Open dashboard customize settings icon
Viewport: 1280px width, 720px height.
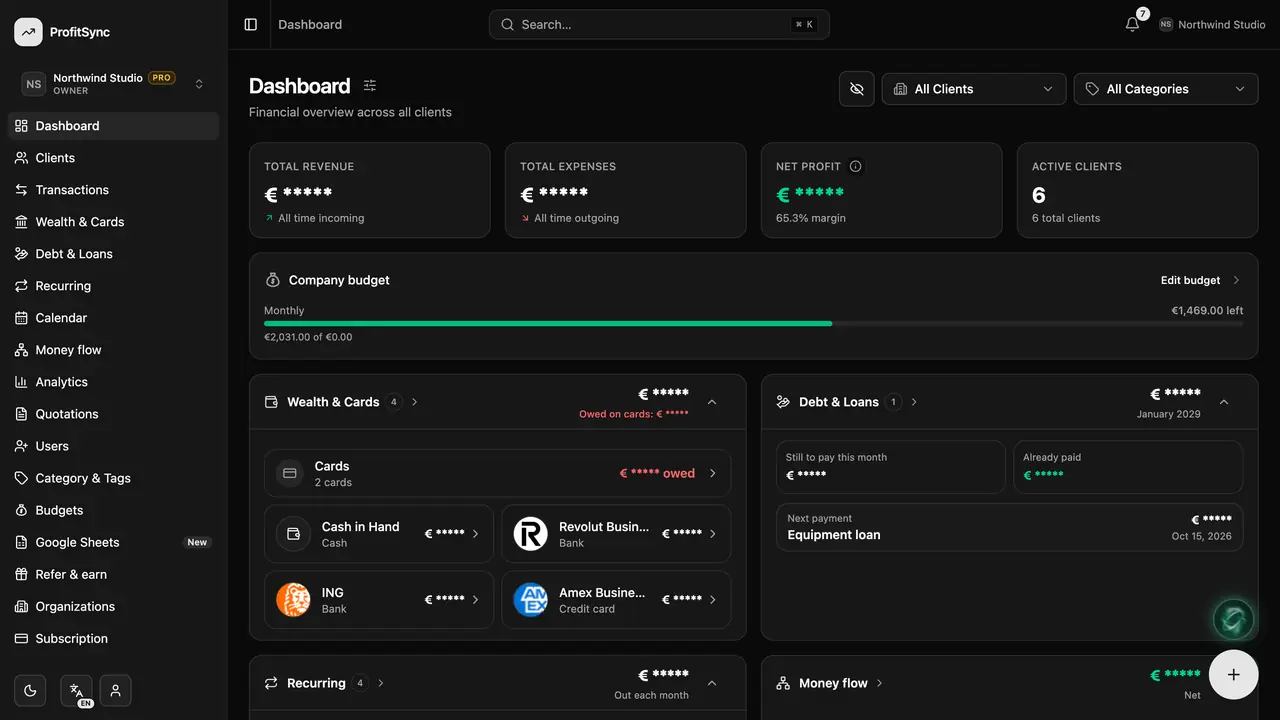pos(370,86)
